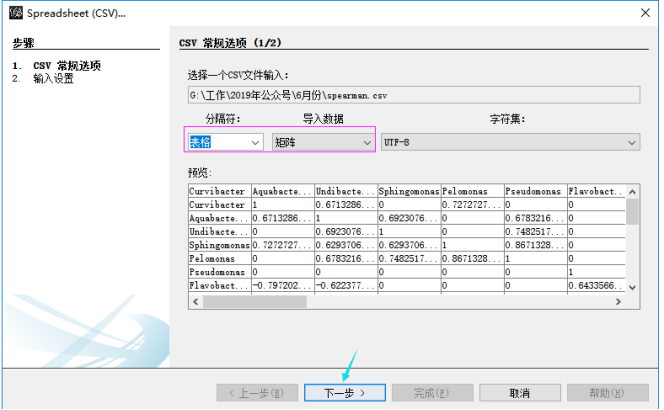Click the 字符集 charset label
Image resolution: width=664 pixels, height=410 pixels.
(x=507, y=119)
